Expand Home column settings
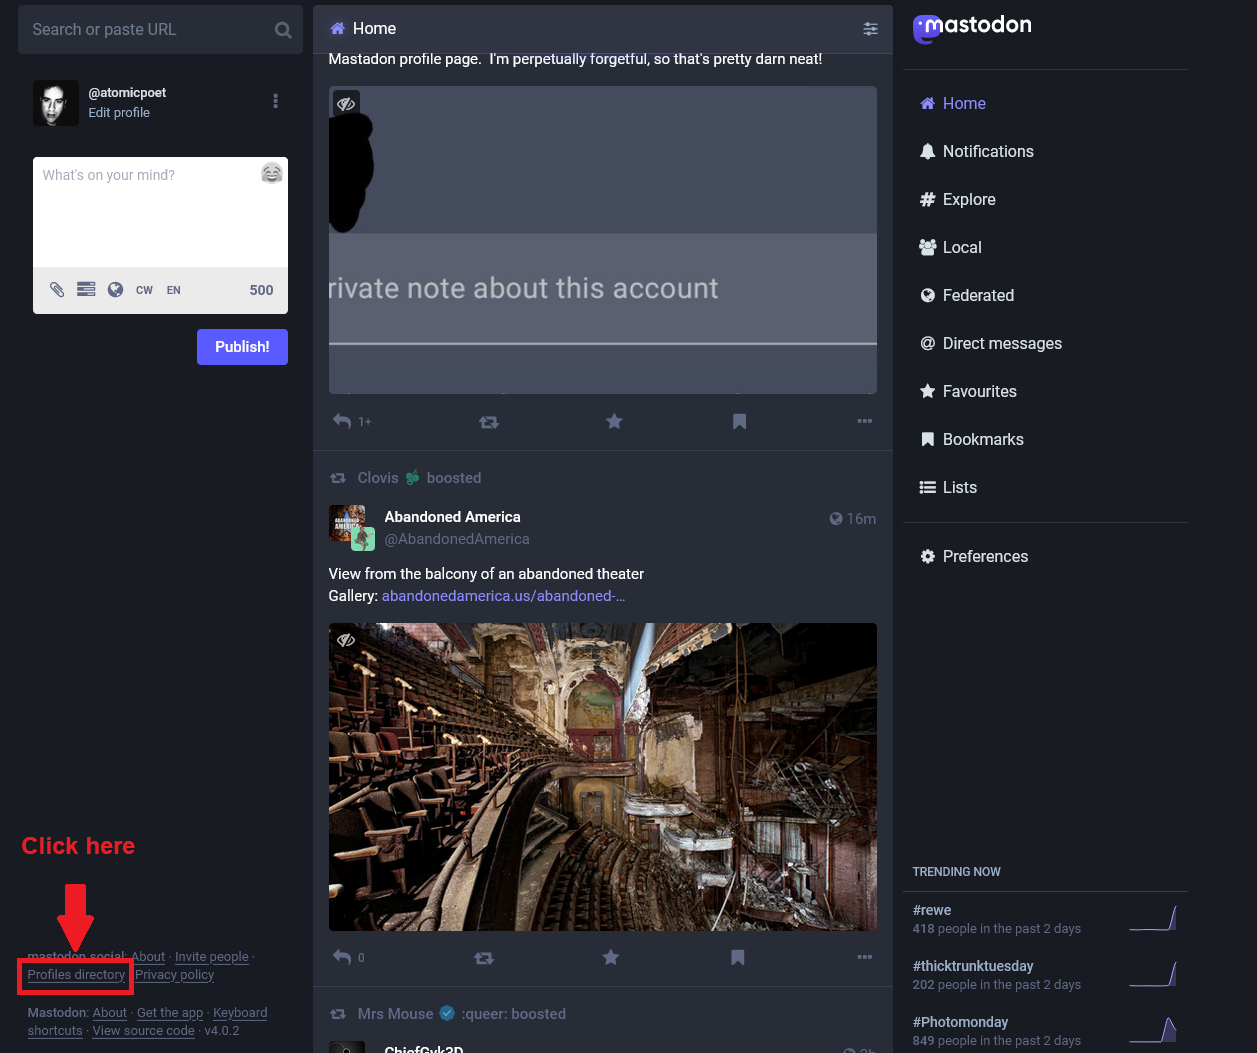 click(870, 29)
